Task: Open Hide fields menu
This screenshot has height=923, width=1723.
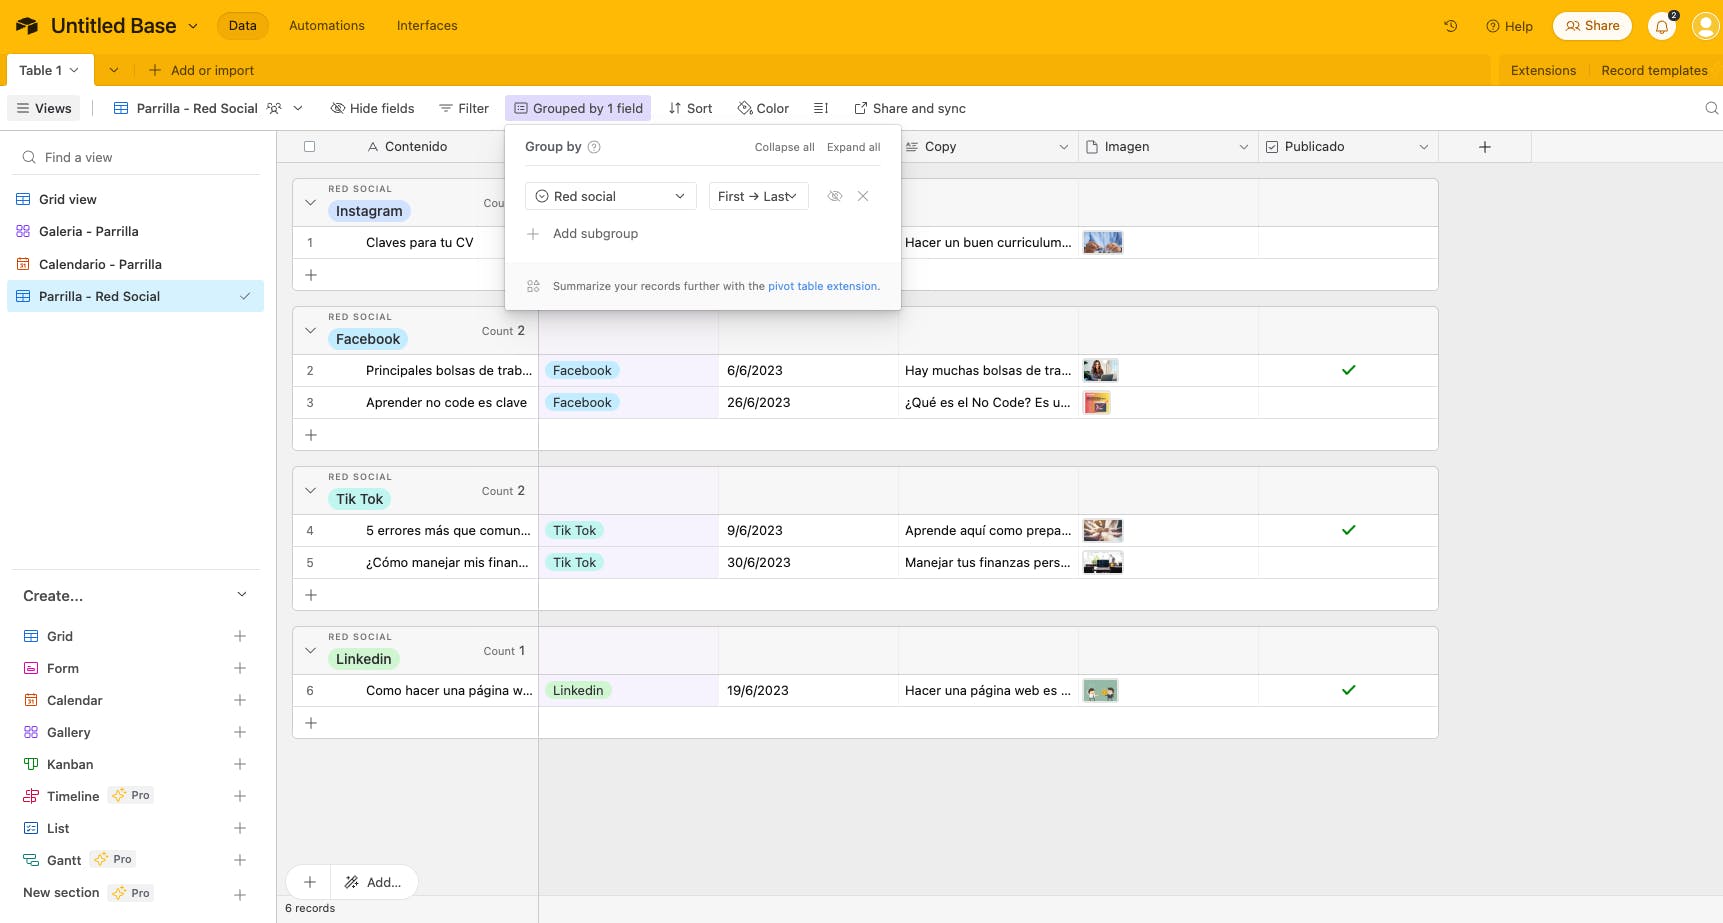Action: tap(372, 108)
